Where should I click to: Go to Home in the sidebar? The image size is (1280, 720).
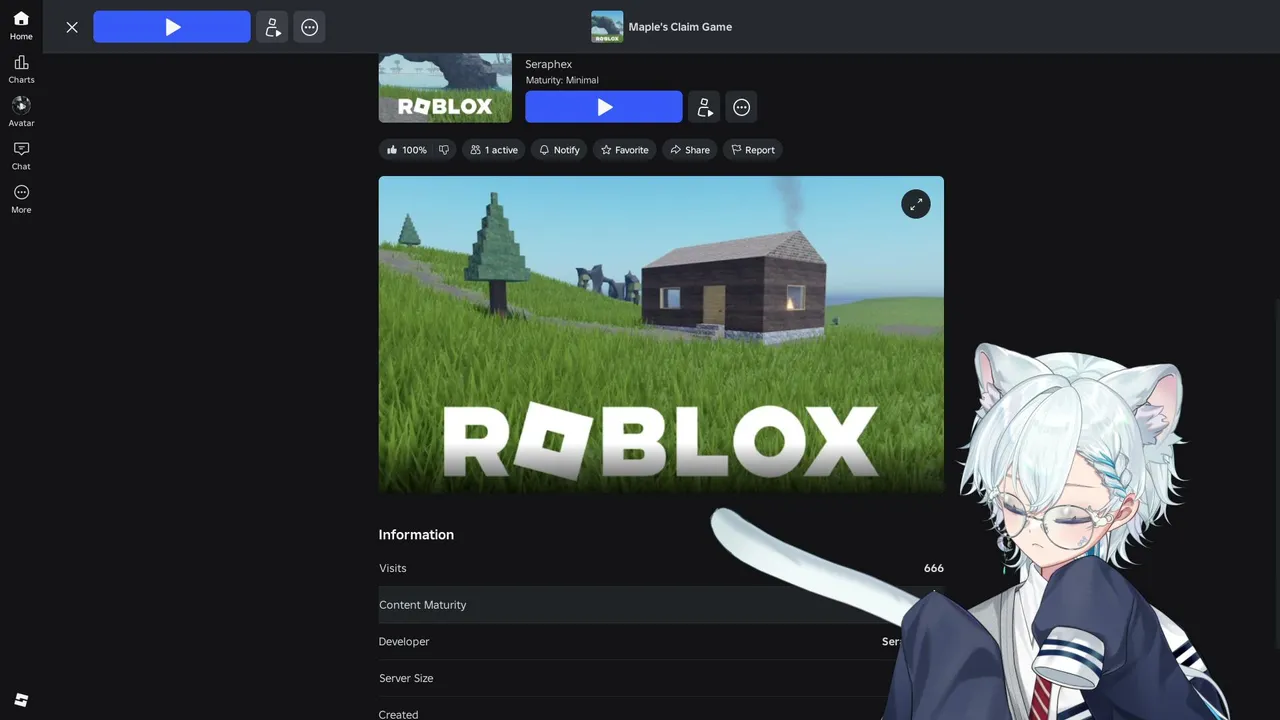[x=21, y=26]
